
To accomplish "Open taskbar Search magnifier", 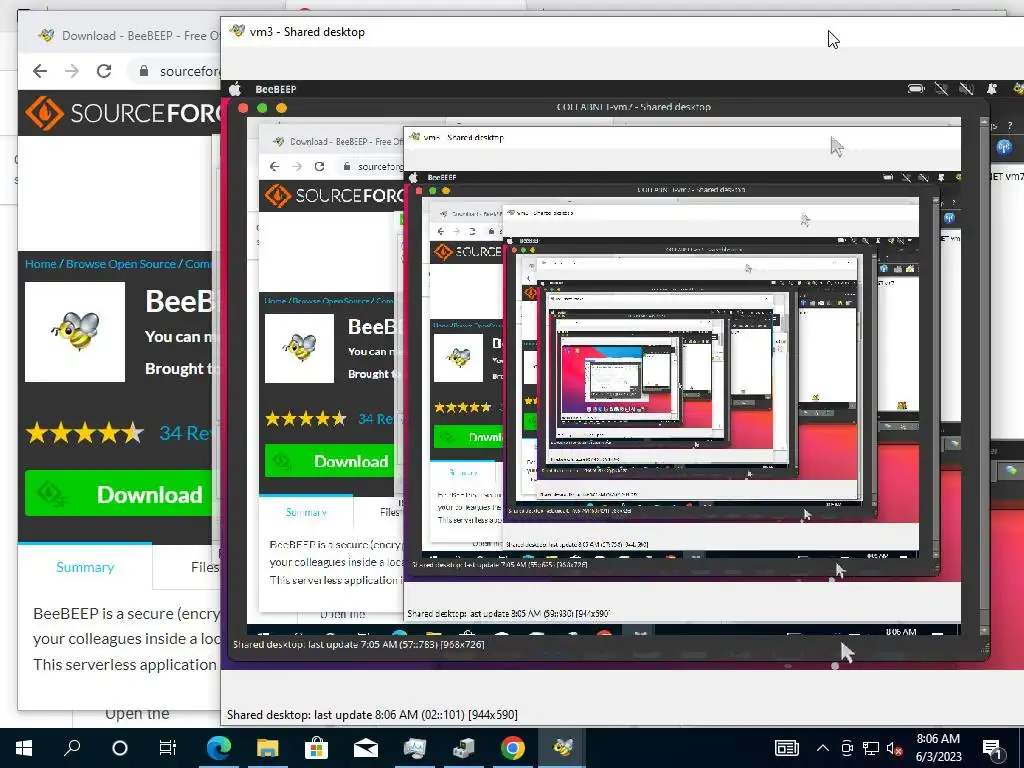I will click(x=72, y=748).
